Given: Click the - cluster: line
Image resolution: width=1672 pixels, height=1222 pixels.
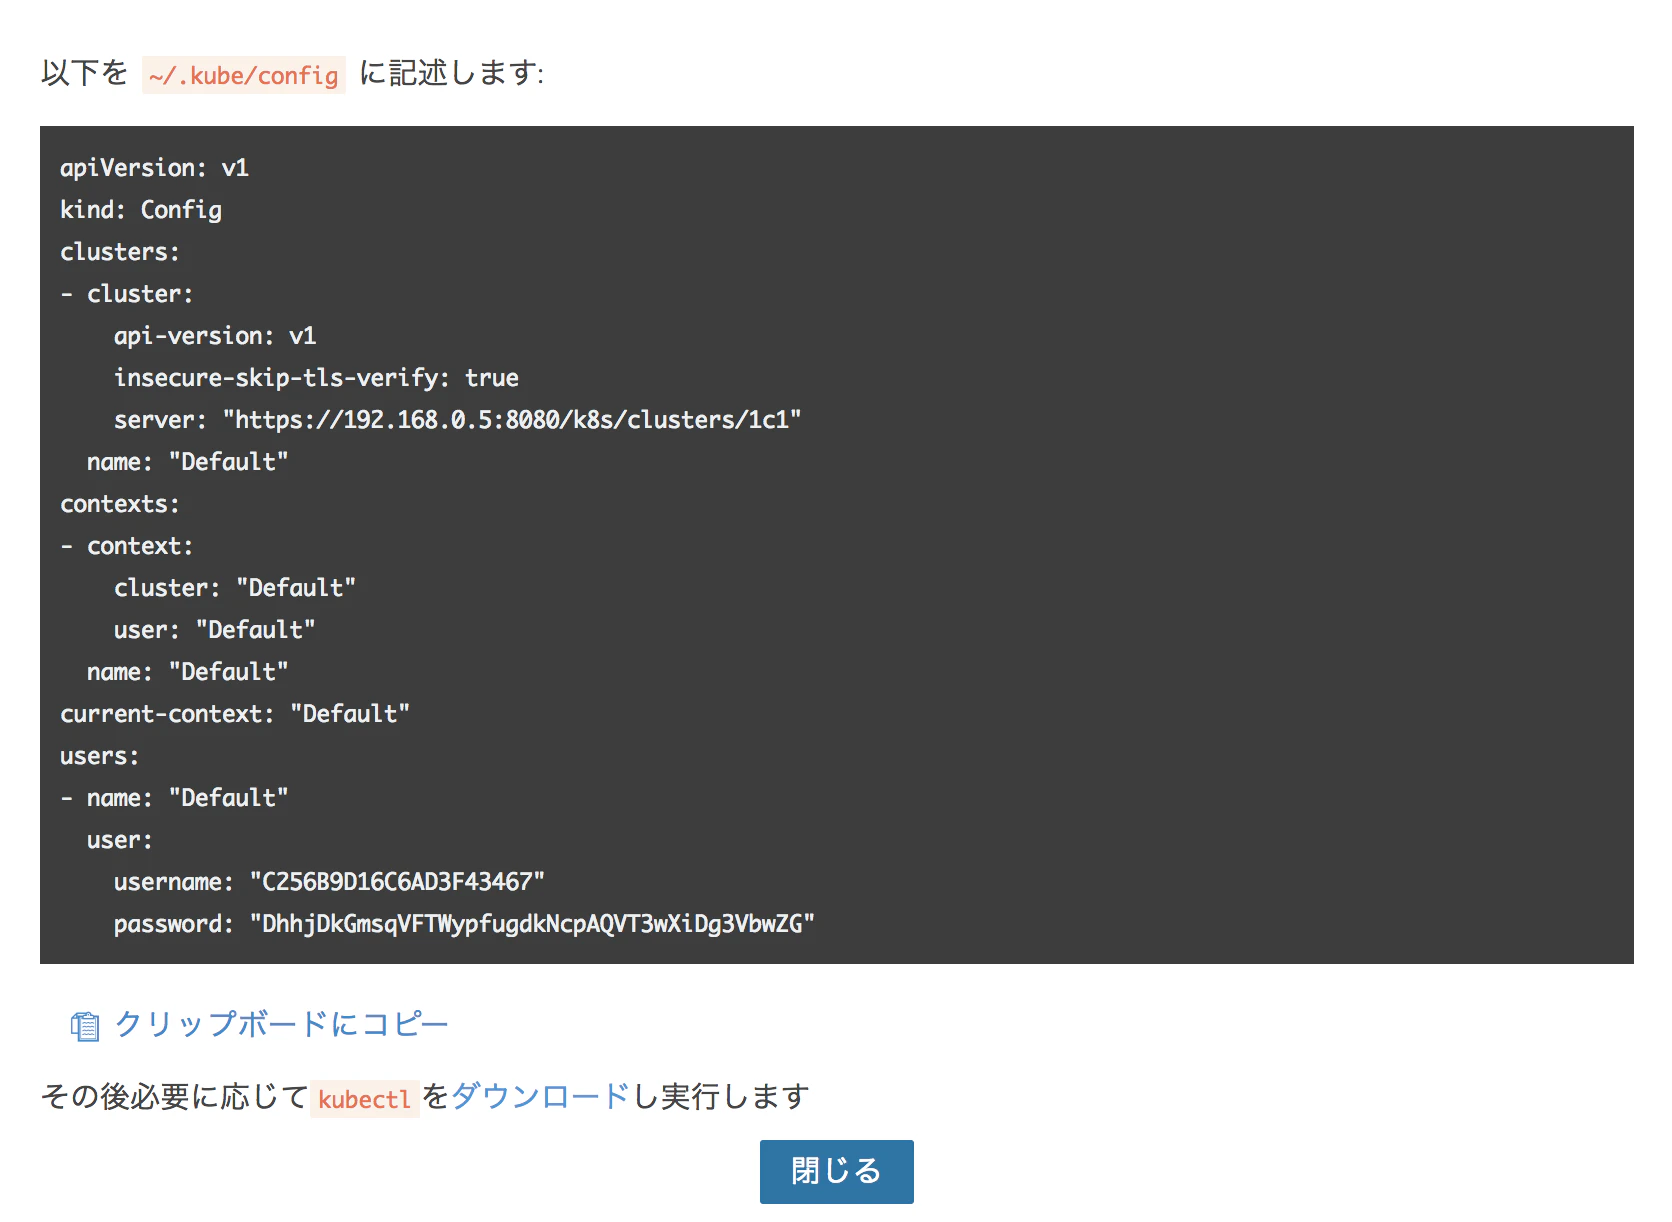Looking at the screenshot, I should tap(127, 293).
